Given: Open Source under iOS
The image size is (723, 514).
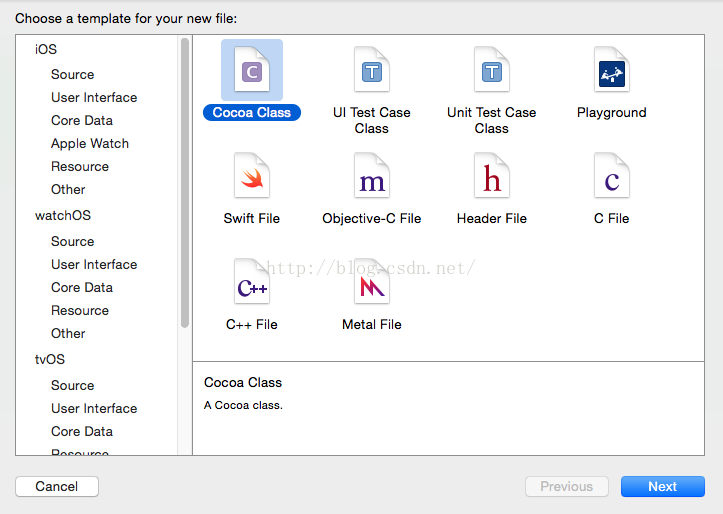Looking at the screenshot, I should 72,74.
